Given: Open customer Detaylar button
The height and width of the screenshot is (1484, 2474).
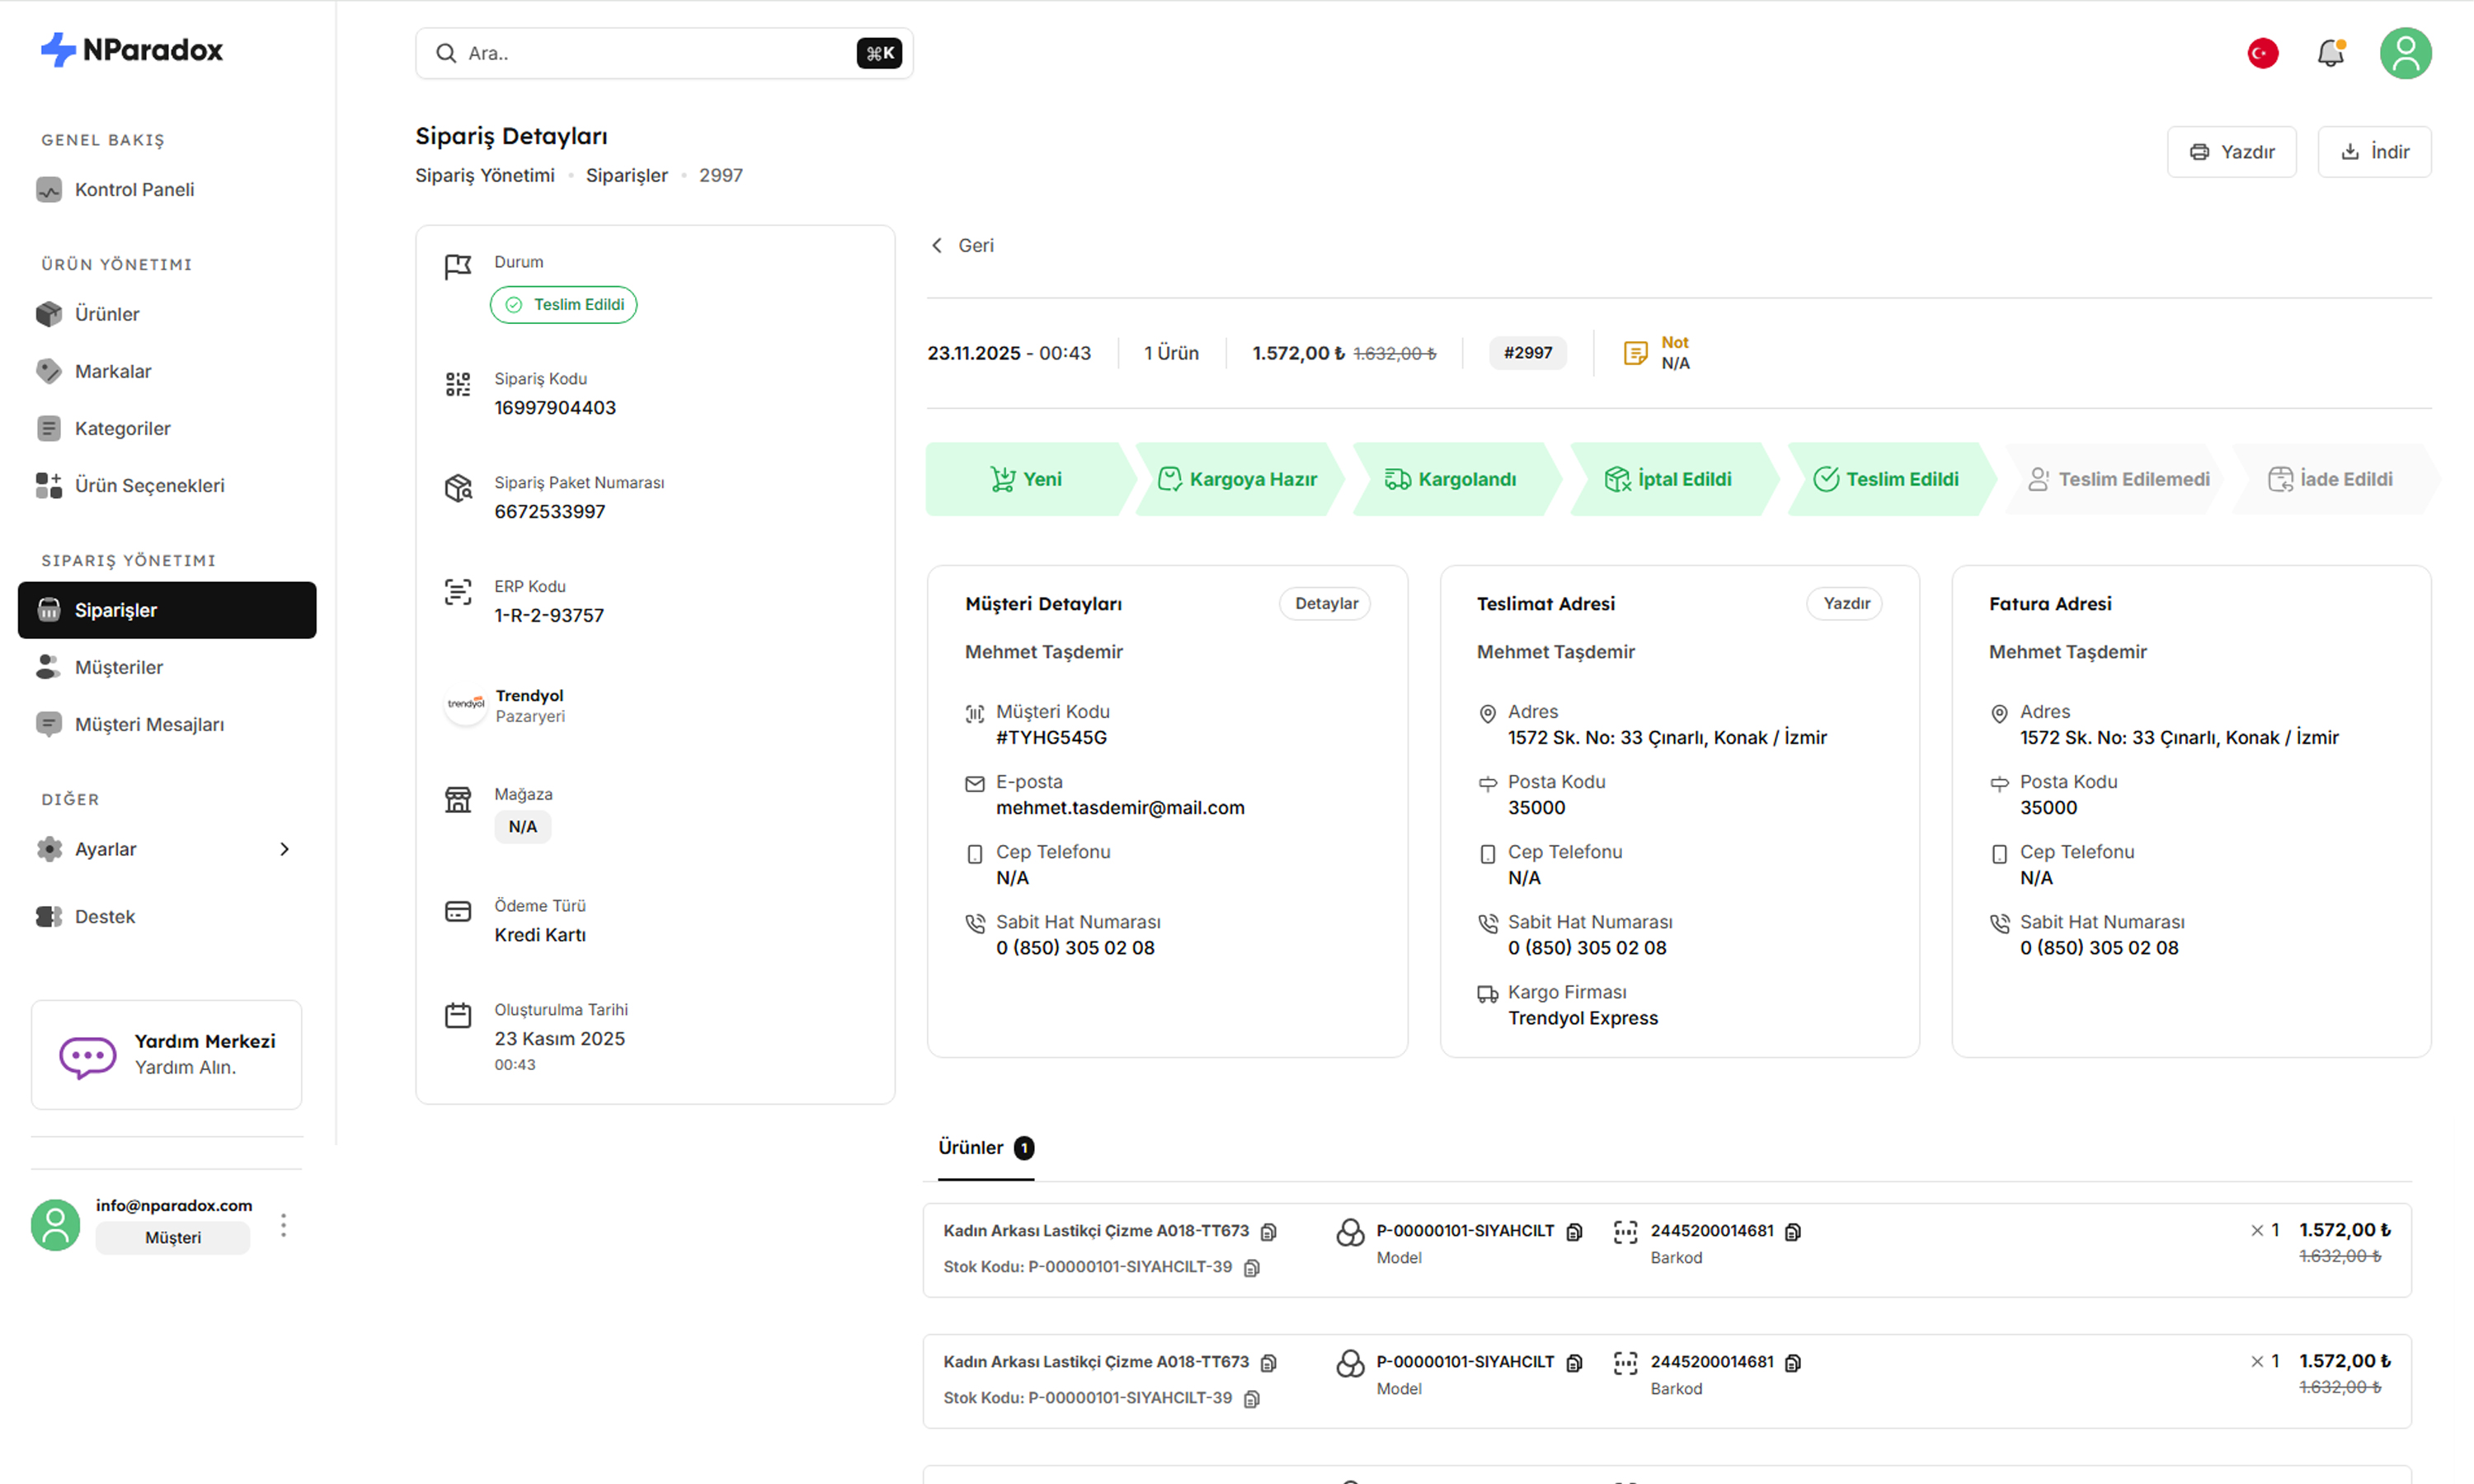Looking at the screenshot, I should tap(1325, 603).
